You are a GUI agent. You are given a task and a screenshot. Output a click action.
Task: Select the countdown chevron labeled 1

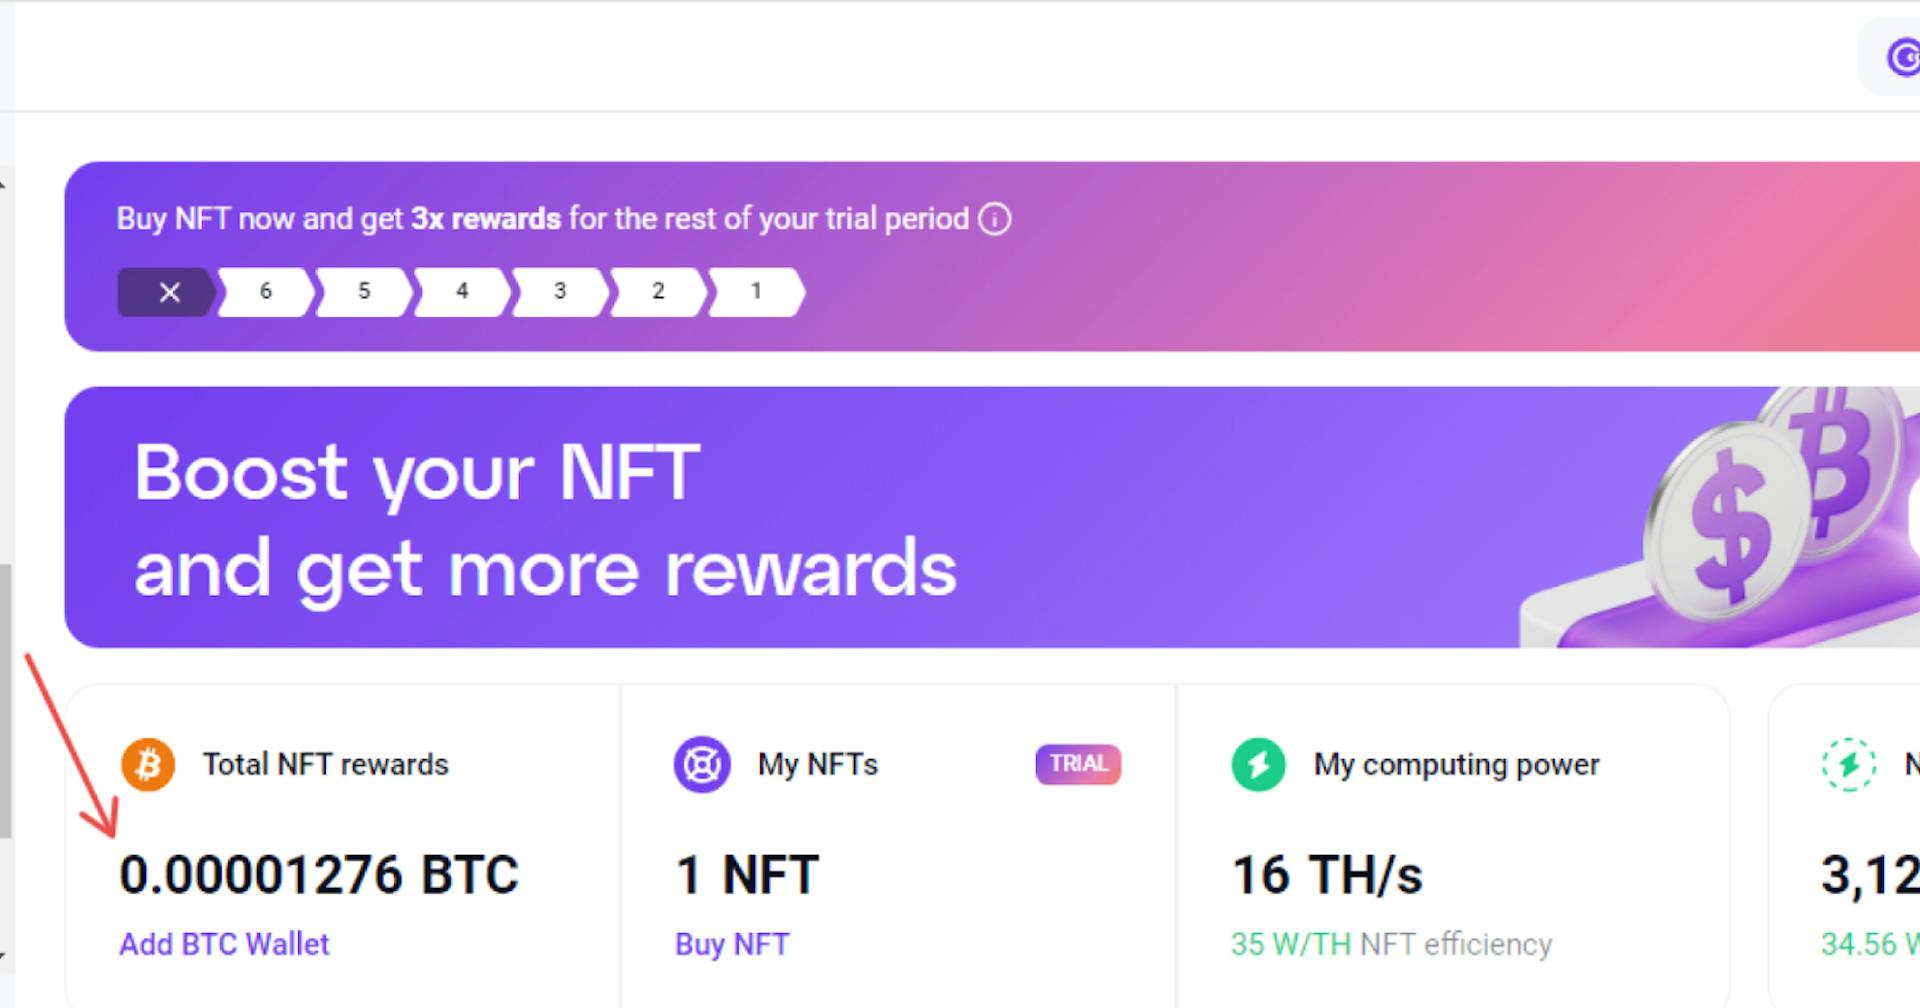click(x=755, y=292)
